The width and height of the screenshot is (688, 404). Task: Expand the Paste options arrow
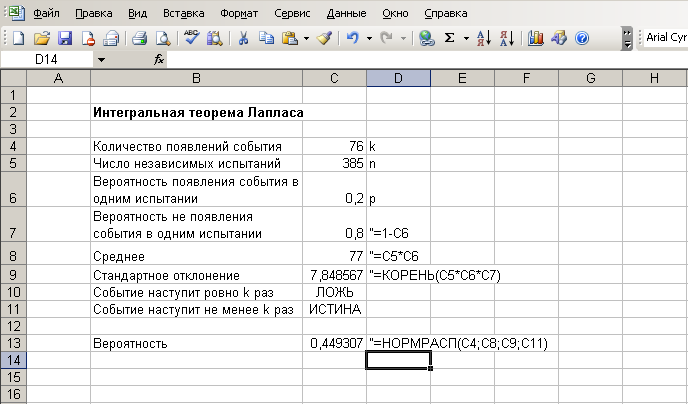306,39
